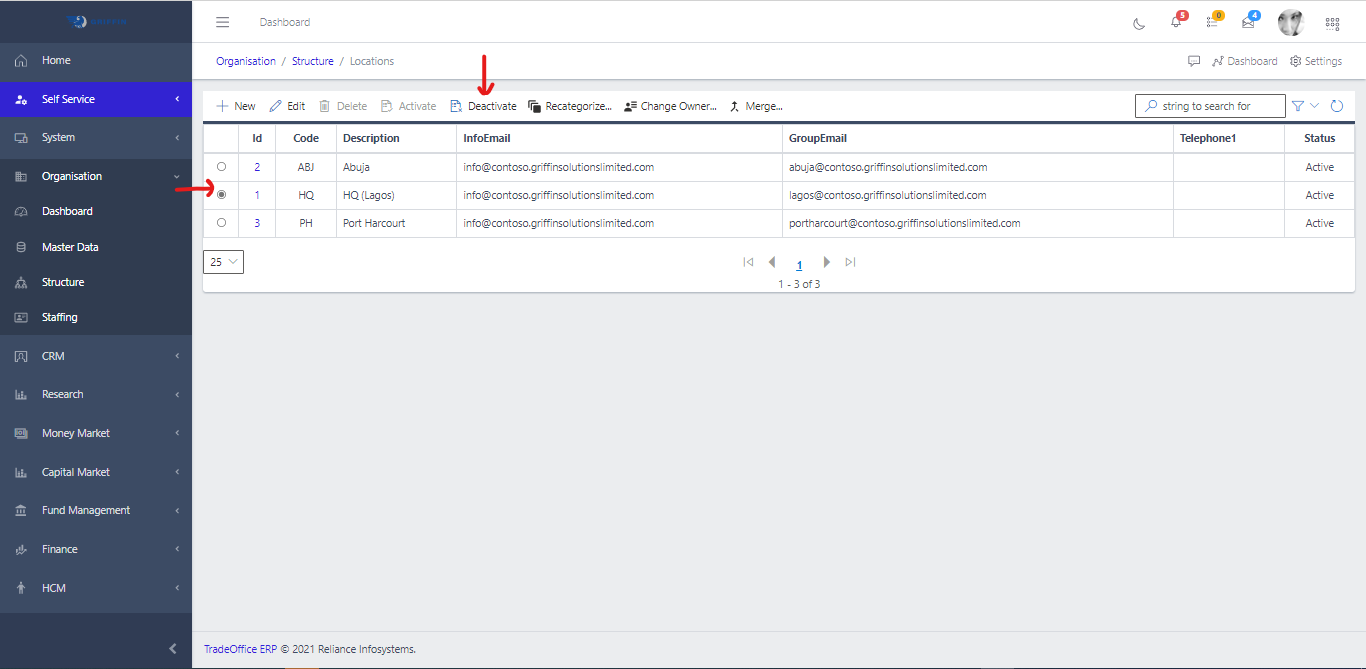1366x669 pixels.
Task: Open the chat comment icon
Action: [1194, 61]
